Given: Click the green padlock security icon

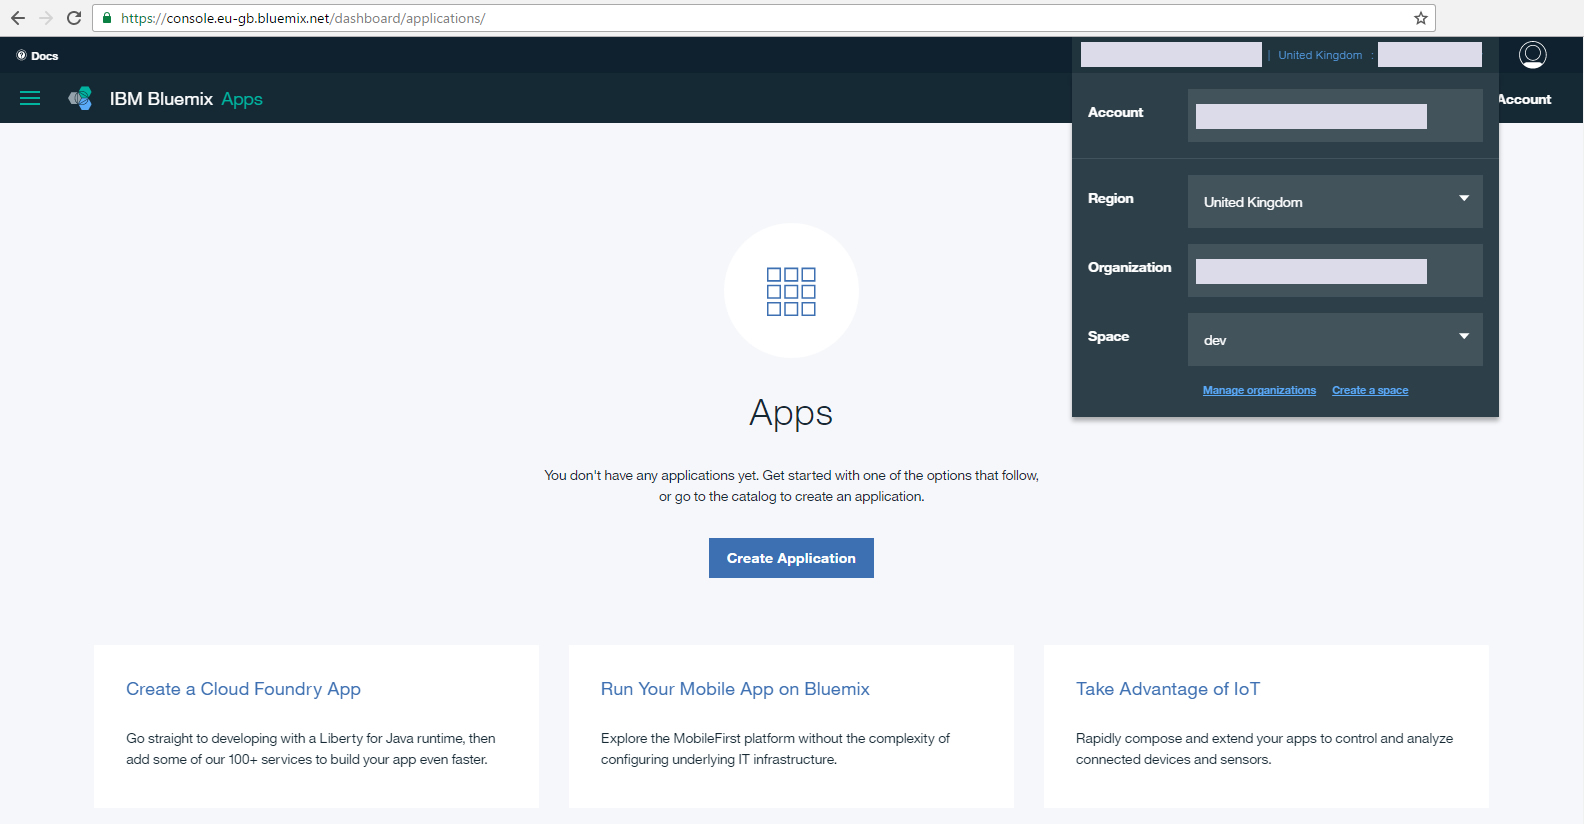Looking at the screenshot, I should click(x=107, y=18).
